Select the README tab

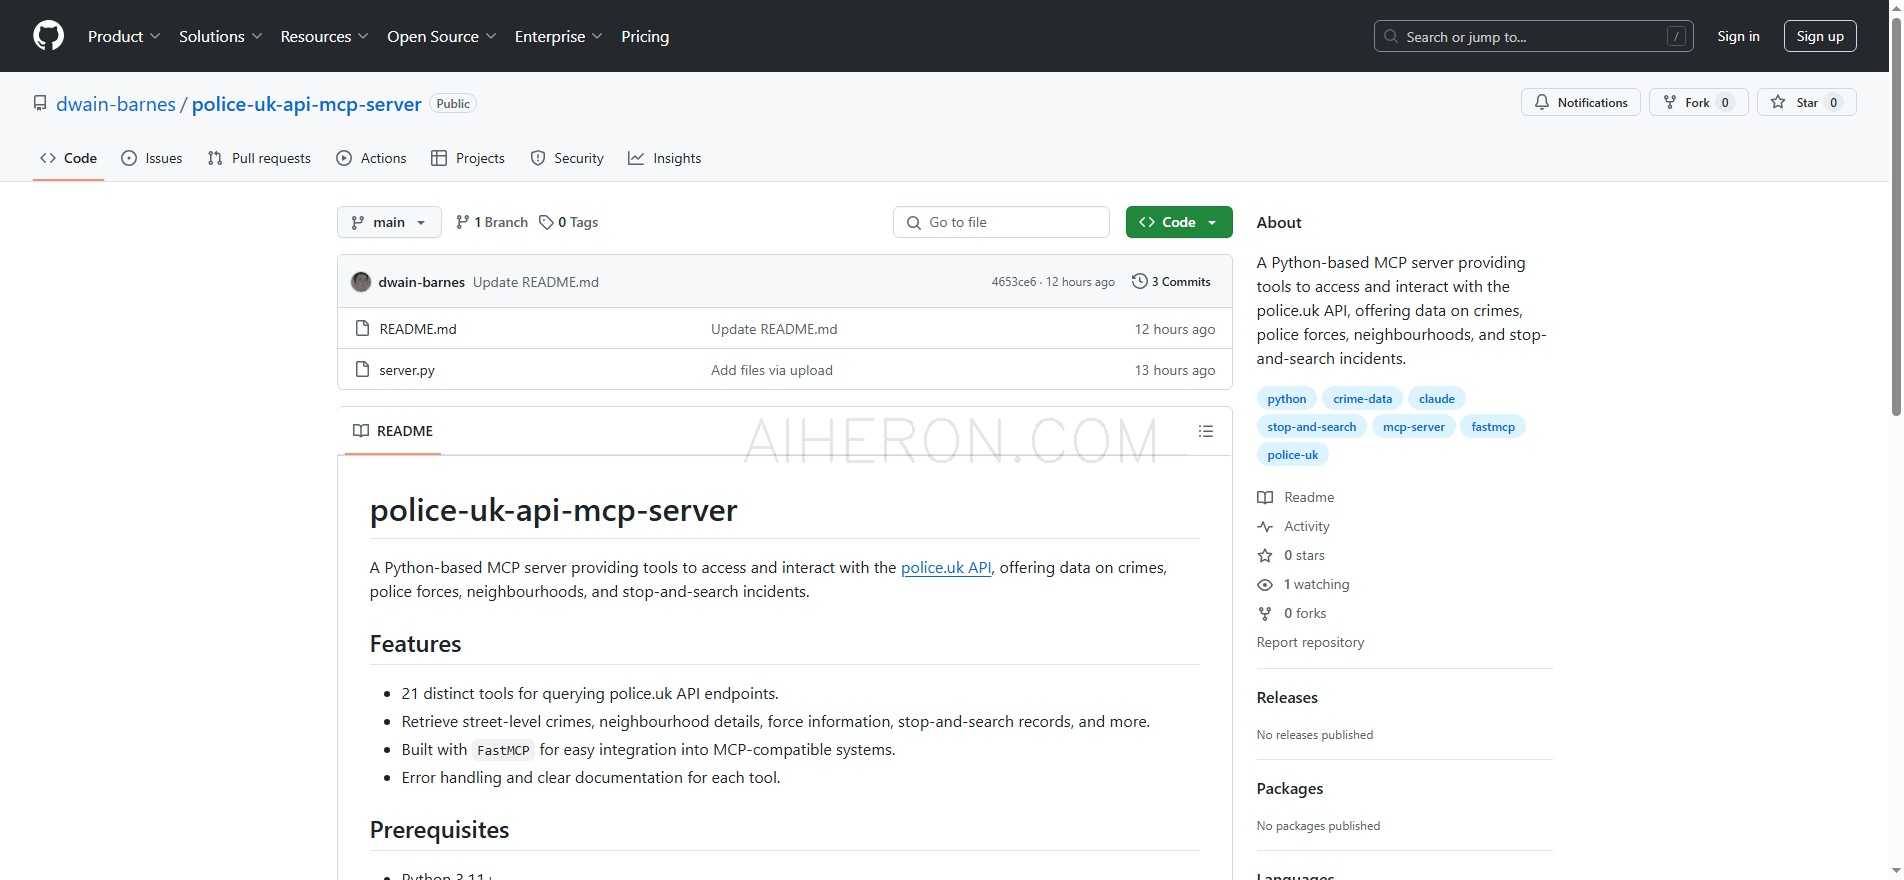[393, 431]
